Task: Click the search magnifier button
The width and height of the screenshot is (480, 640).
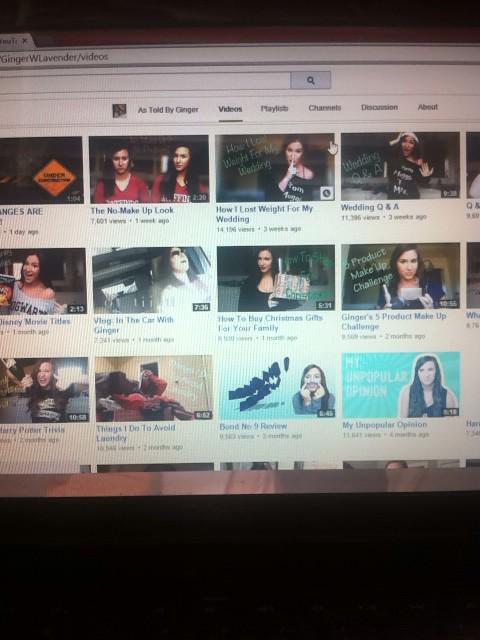Action: pos(311,80)
